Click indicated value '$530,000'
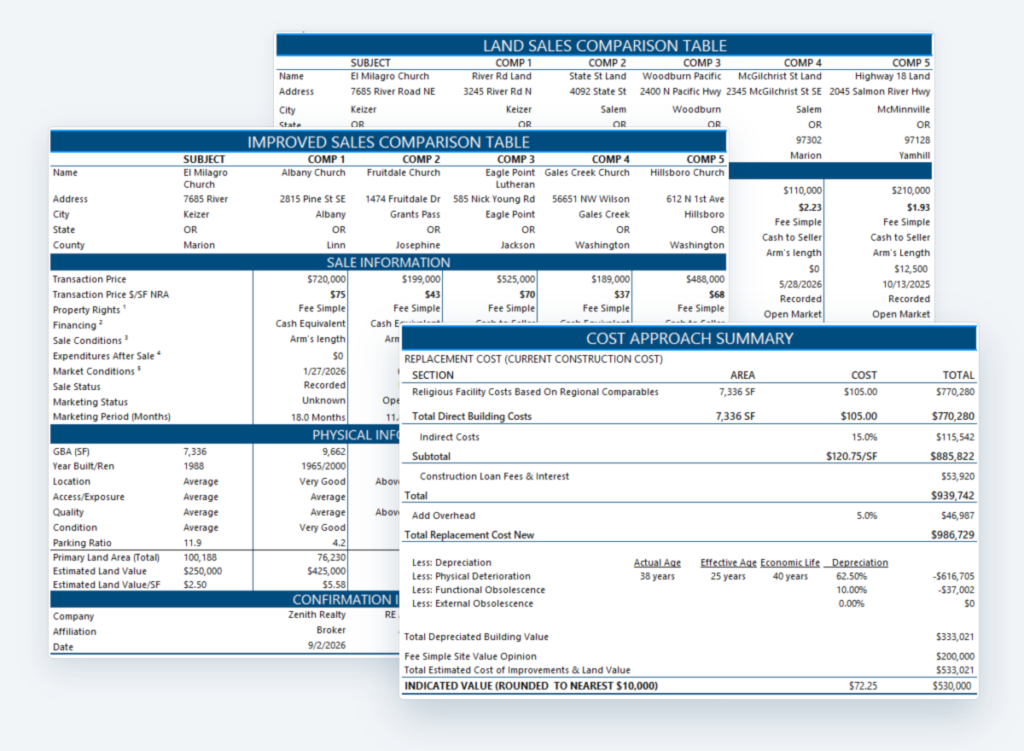Image resolution: width=1024 pixels, height=751 pixels. 952,686
